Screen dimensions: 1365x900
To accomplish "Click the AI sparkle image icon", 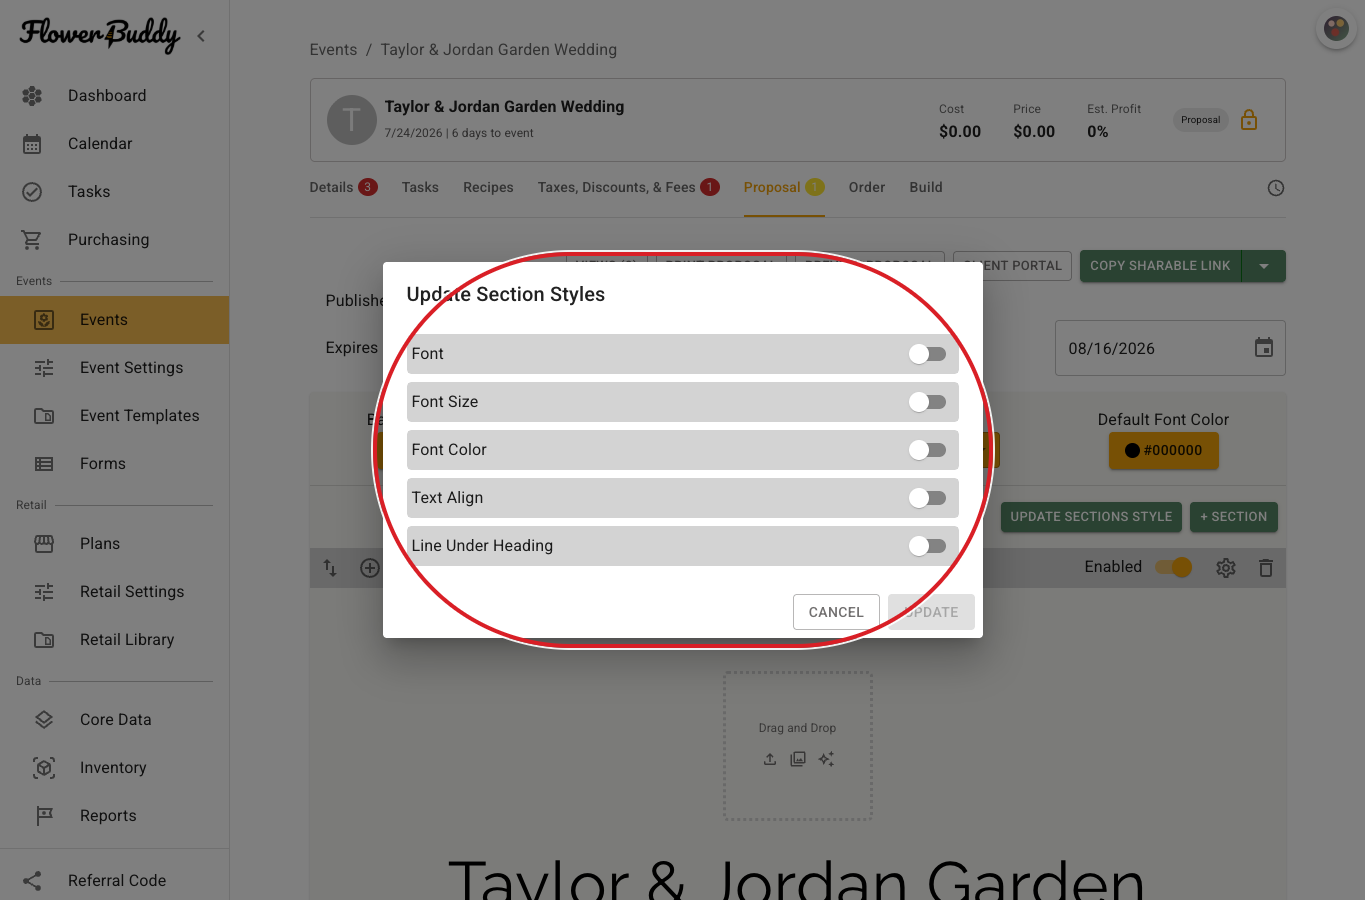I will (826, 759).
